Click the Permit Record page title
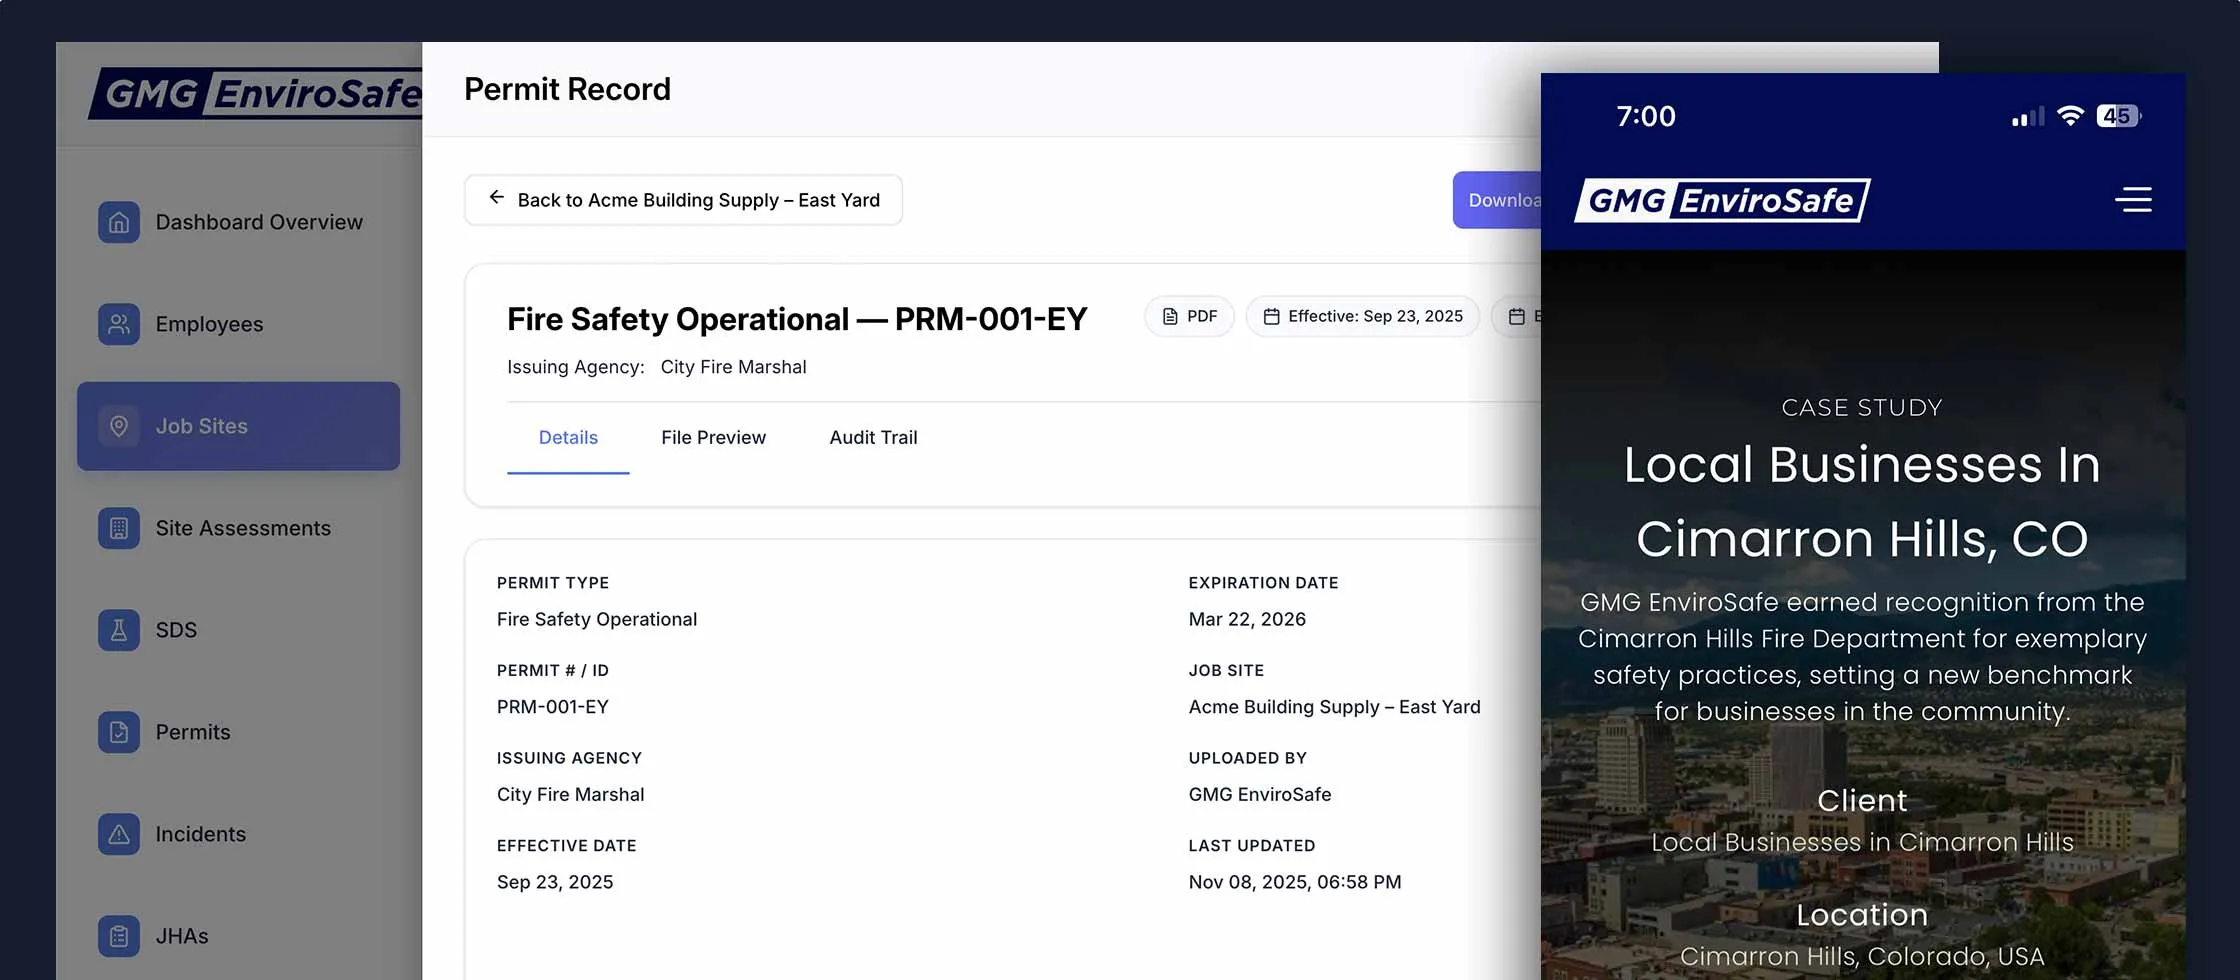2240x980 pixels. coord(567,89)
